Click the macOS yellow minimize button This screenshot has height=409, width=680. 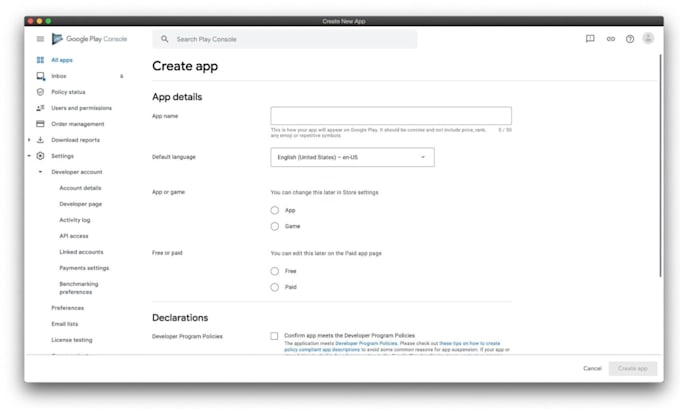click(x=39, y=21)
